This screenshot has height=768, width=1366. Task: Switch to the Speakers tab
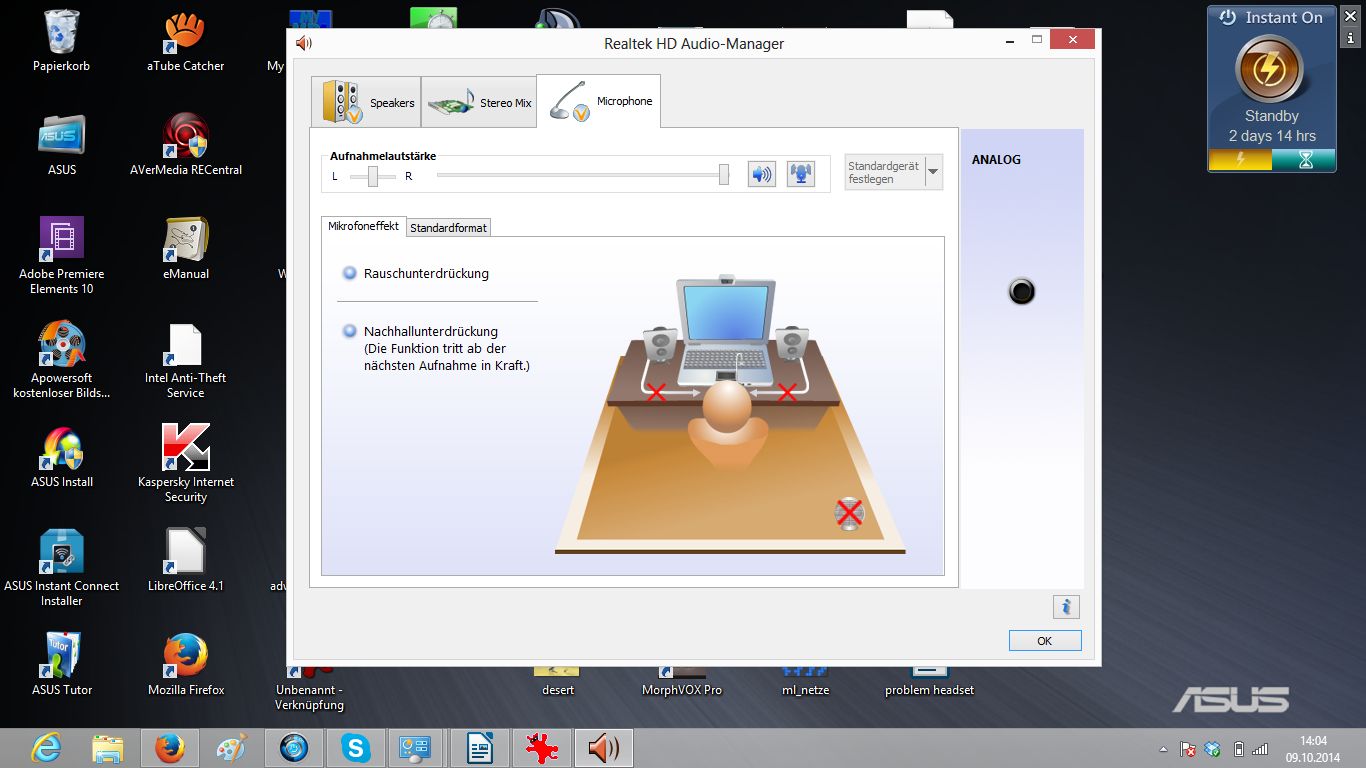[x=366, y=102]
